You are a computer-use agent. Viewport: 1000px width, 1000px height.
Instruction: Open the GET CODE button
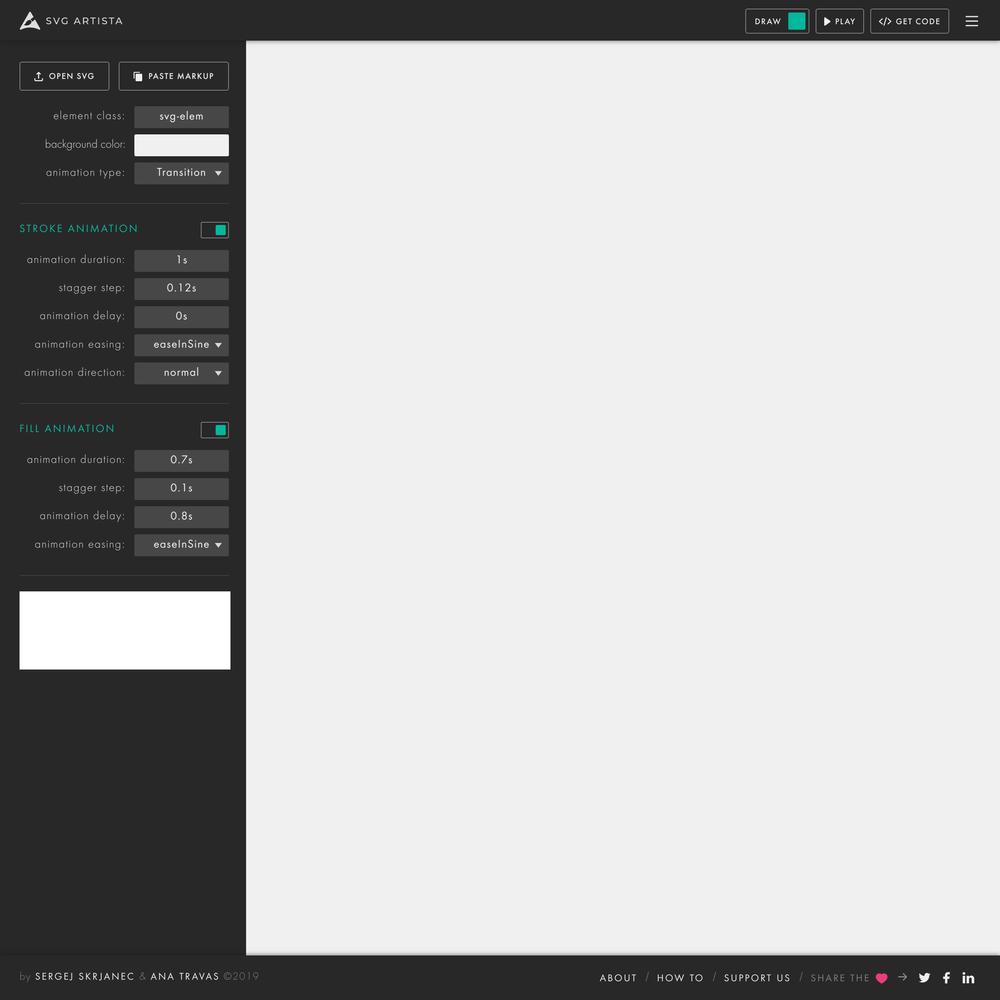[909, 21]
